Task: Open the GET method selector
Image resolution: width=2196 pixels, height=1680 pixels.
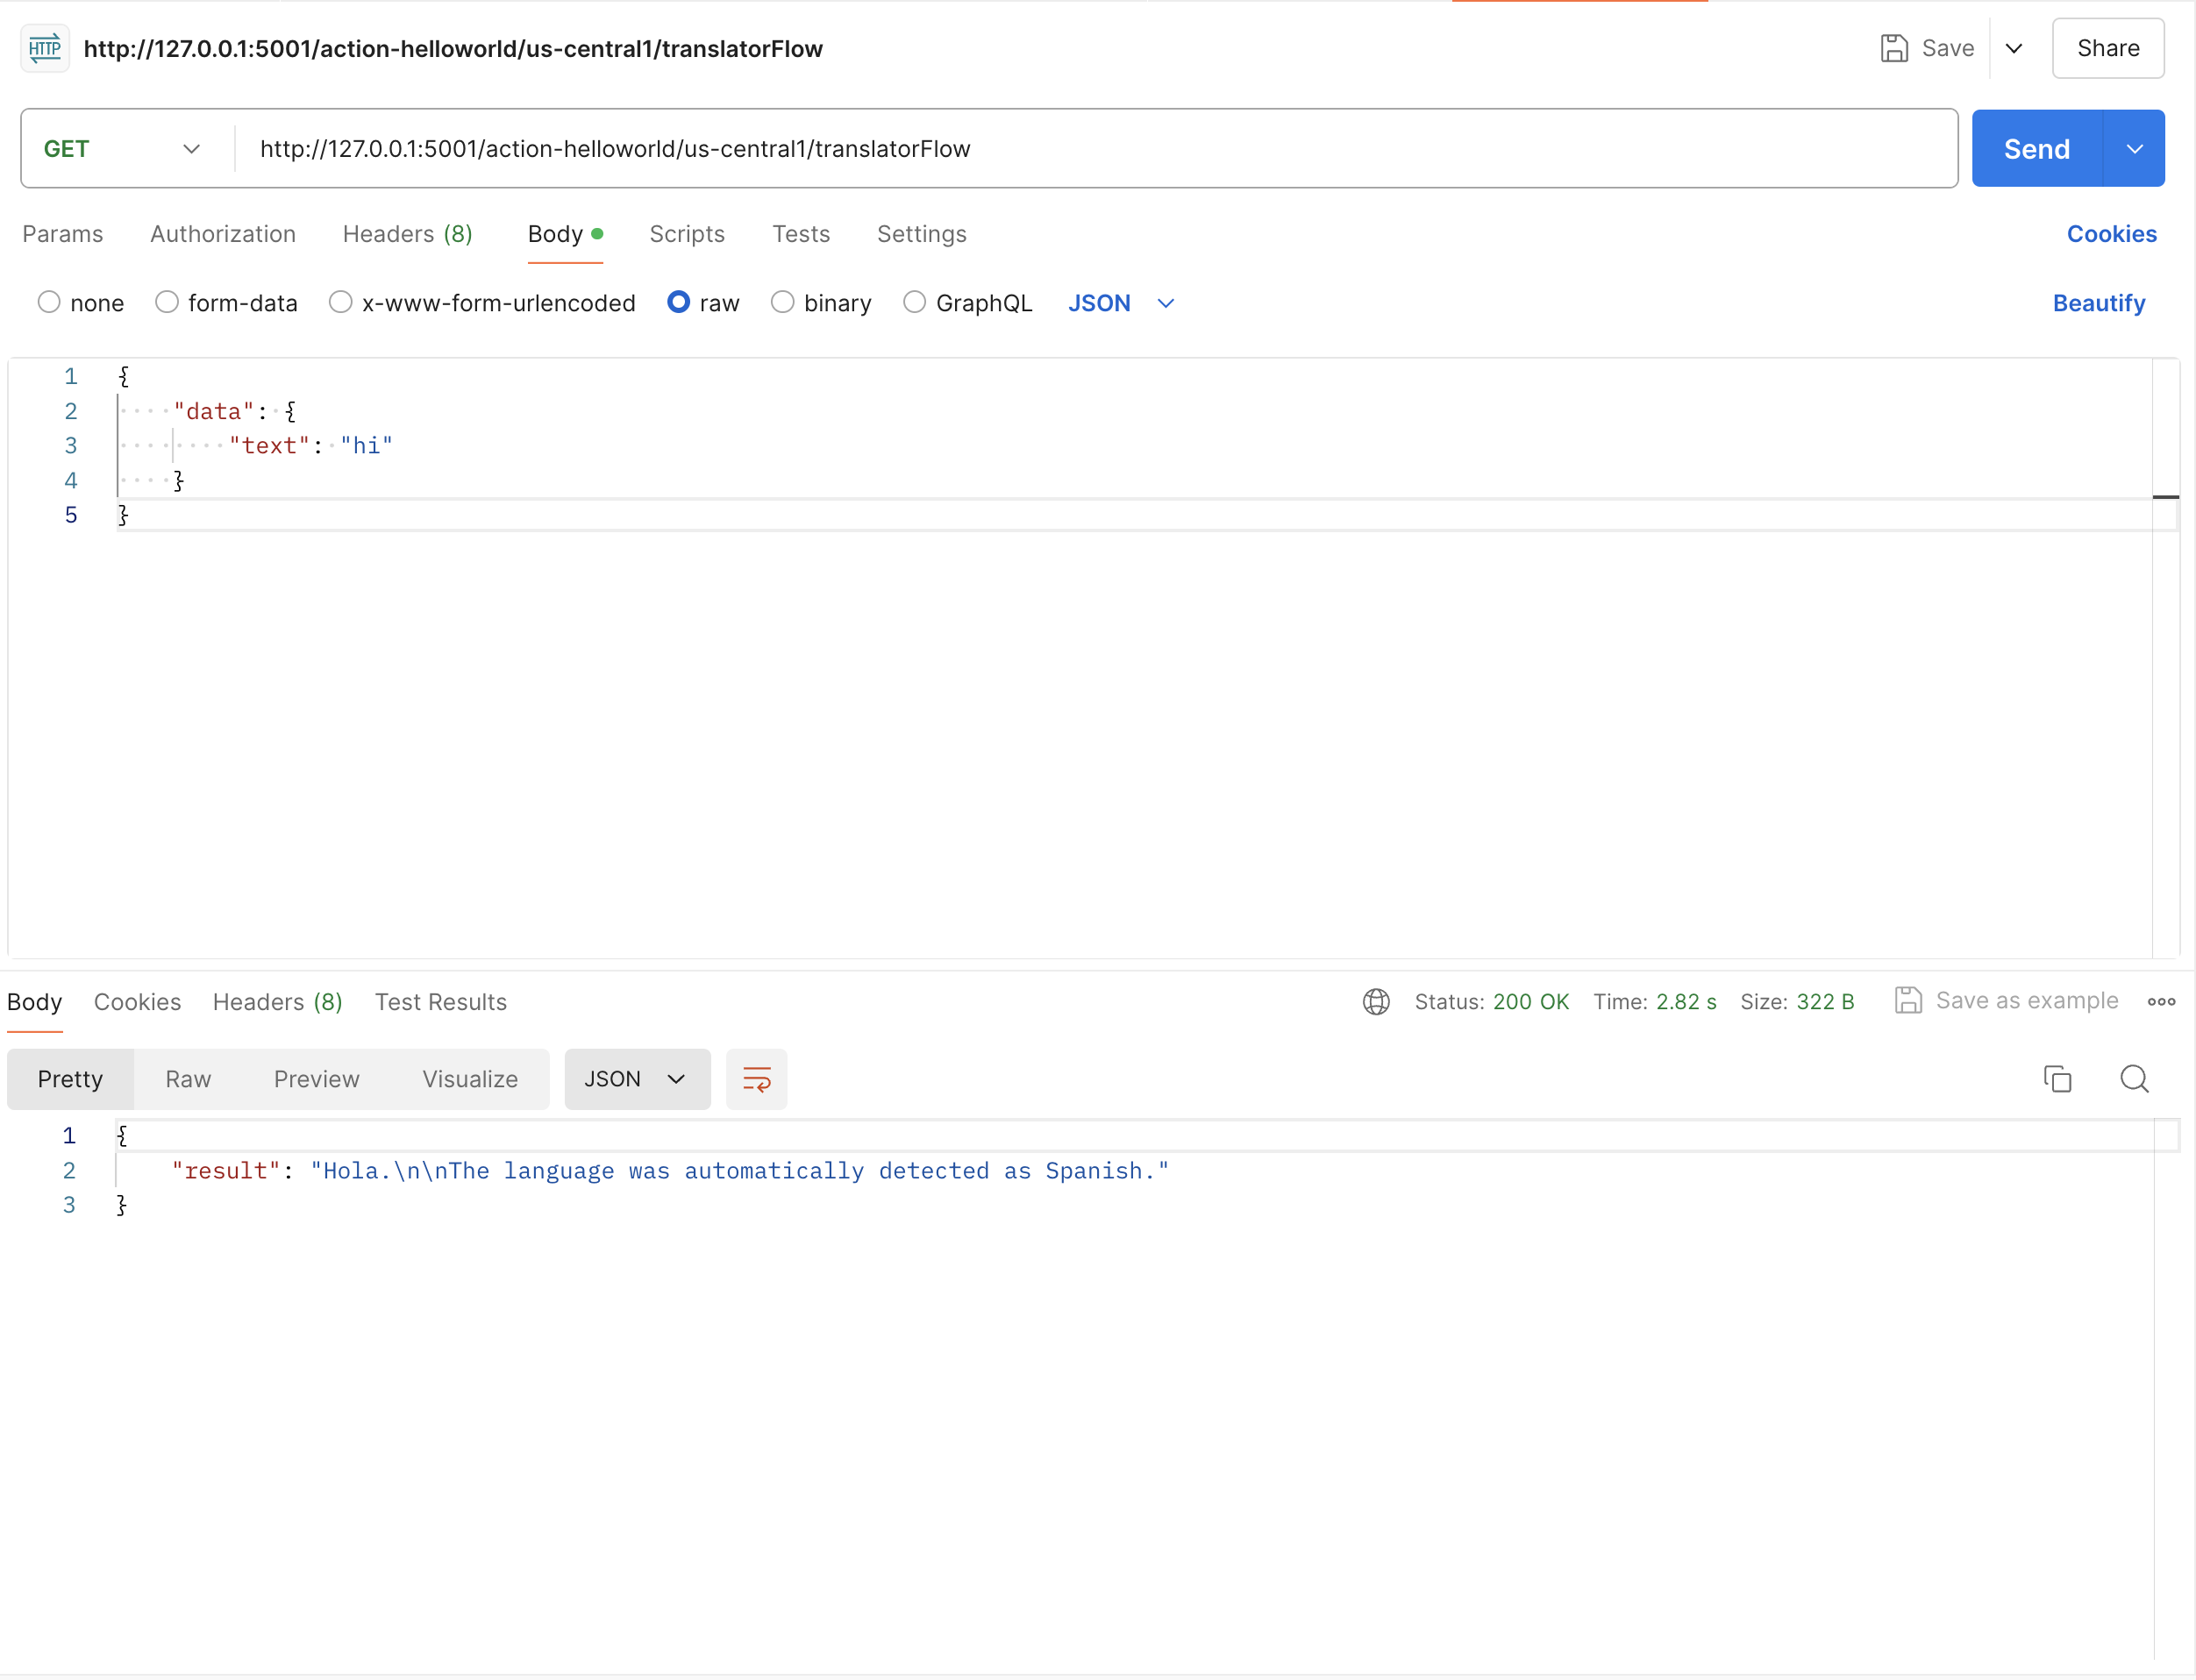Action: [x=120, y=148]
